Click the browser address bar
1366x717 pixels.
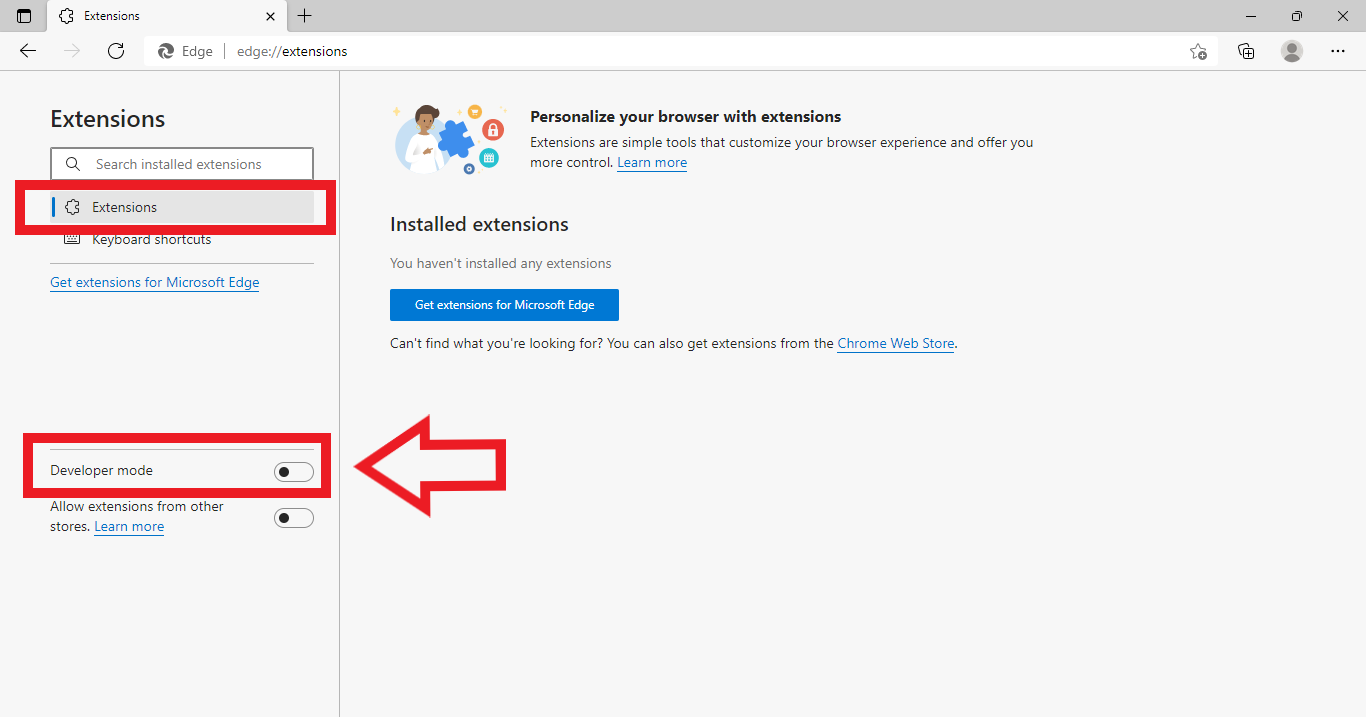click(x=500, y=51)
